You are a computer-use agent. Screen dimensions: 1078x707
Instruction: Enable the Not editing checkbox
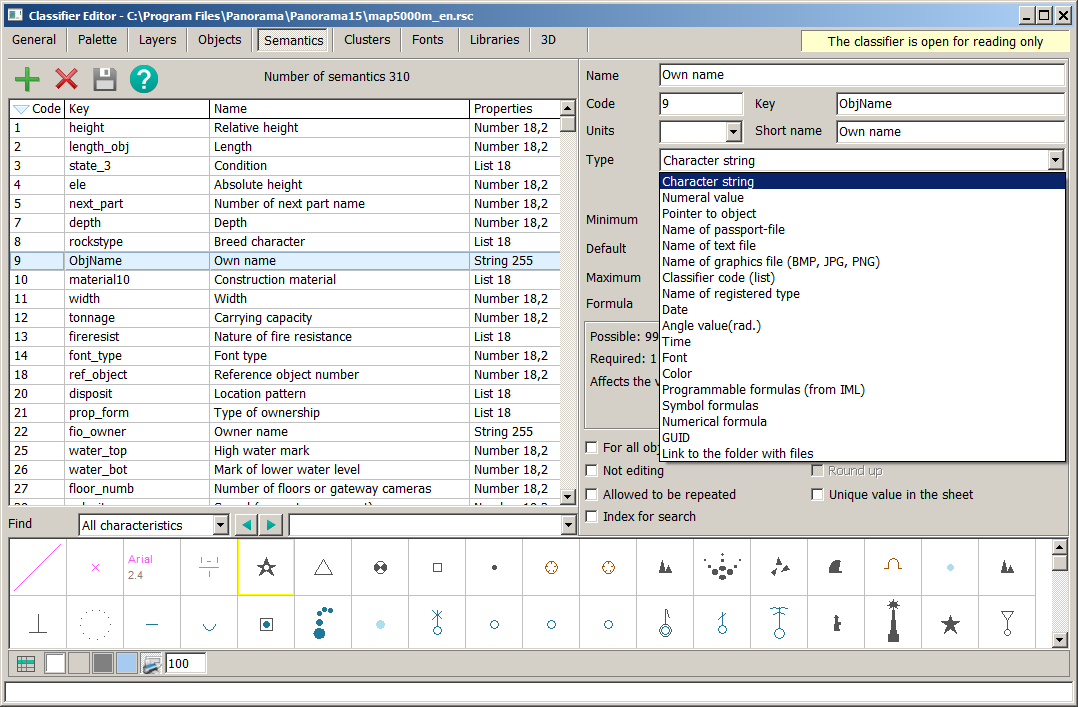point(592,471)
